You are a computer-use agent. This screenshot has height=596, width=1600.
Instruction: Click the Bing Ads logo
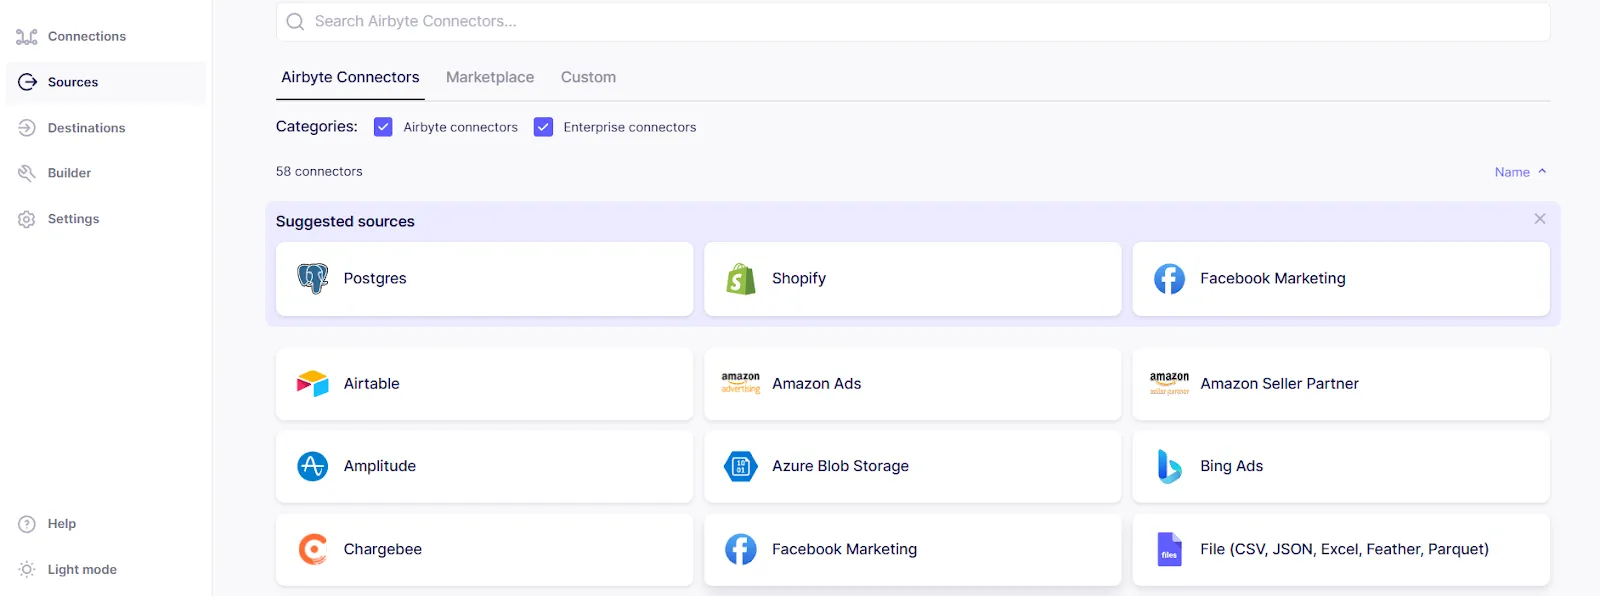click(x=1169, y=466)
